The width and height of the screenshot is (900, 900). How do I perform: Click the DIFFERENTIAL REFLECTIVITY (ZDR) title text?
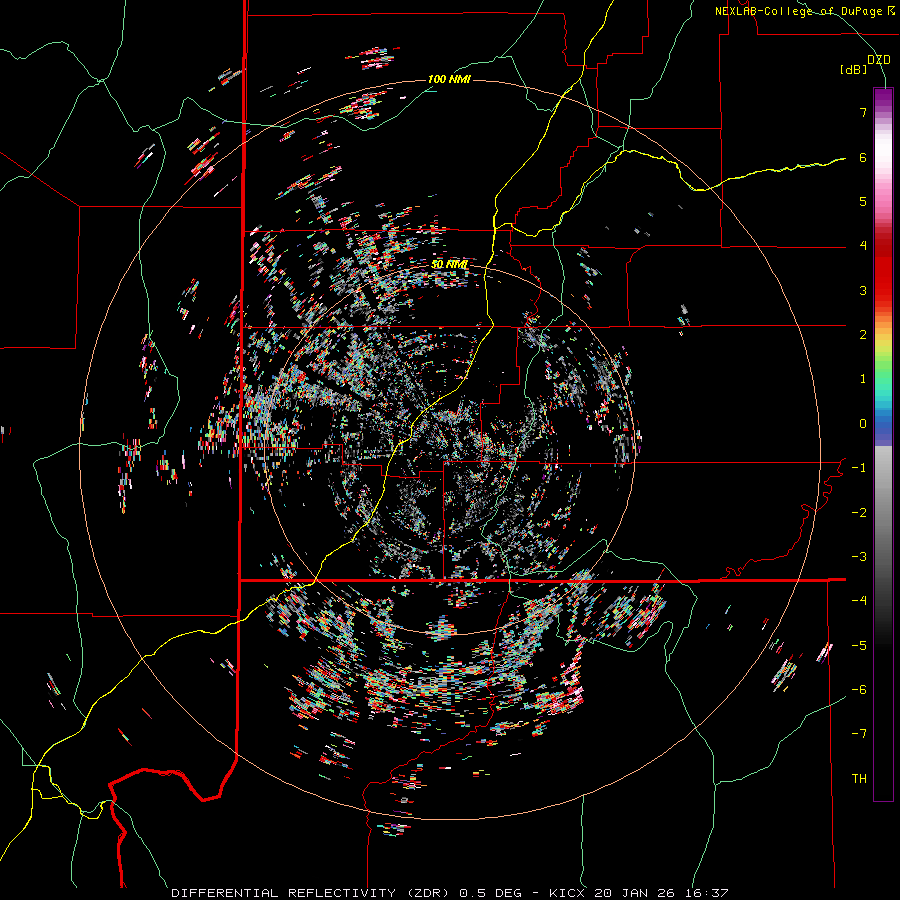312,893
